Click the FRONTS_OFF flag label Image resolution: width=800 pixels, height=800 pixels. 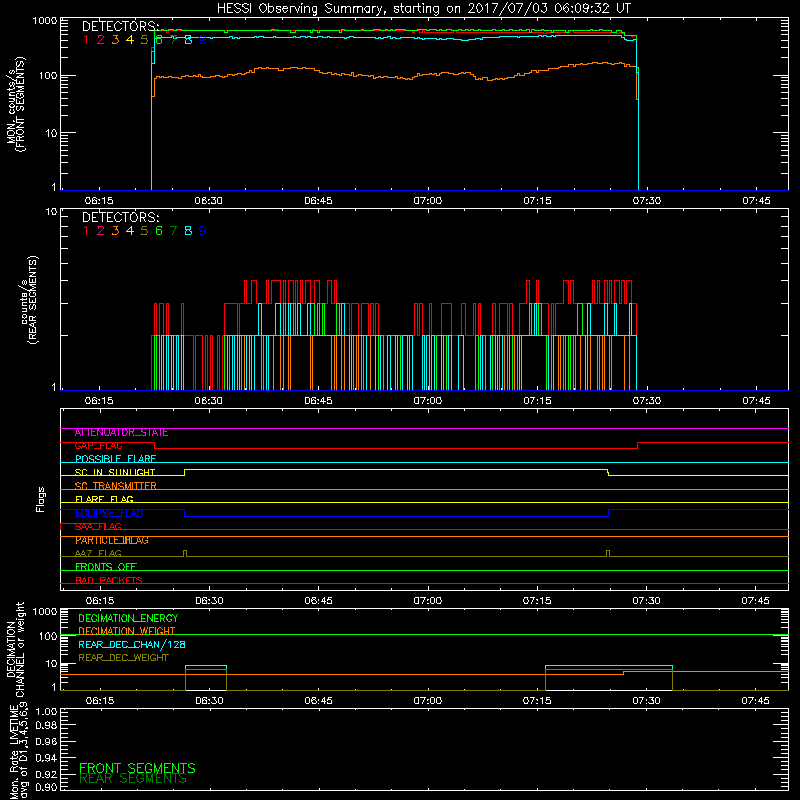pos(106,567)
